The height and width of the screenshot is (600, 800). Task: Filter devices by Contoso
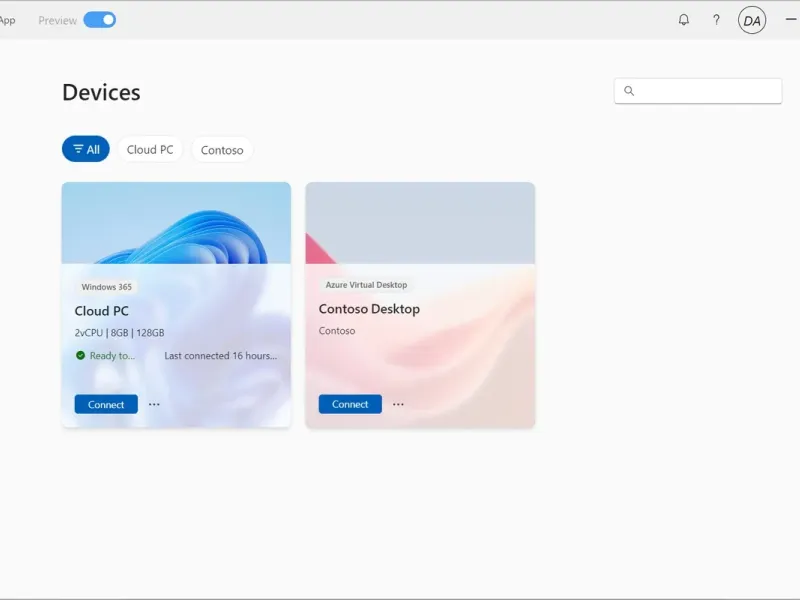(x=222, y=150)
